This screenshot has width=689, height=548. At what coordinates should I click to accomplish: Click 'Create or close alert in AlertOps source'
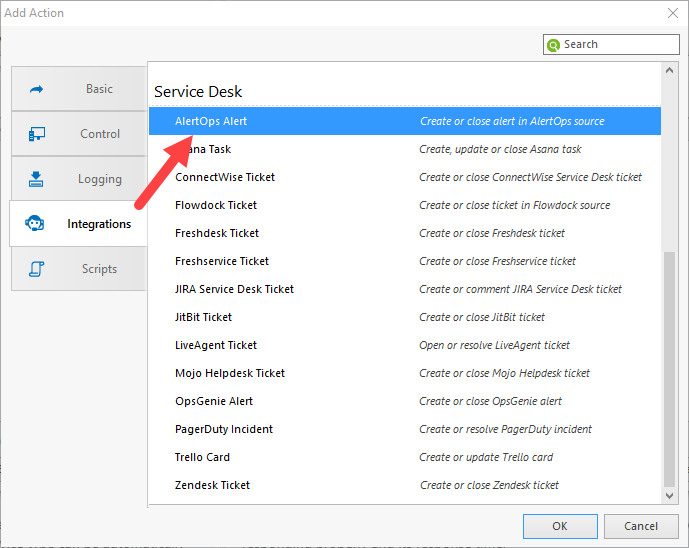tap(512, 121)
